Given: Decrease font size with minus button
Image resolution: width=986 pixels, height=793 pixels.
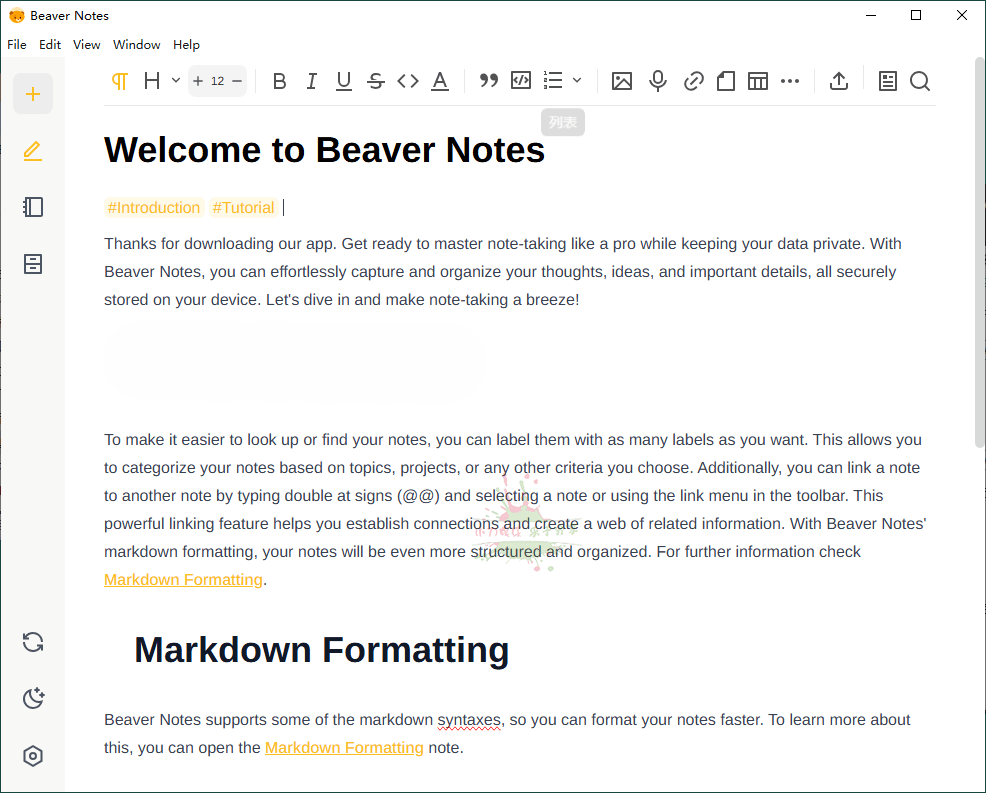Looking at the screenshot, I should tap(237, 81).
